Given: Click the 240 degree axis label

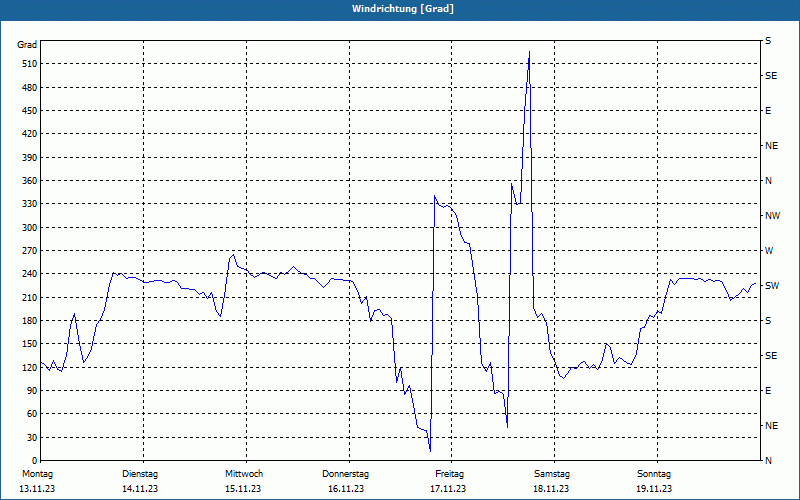Looking at the screenshot, I should pyautogui.click(x=29, y=274).
